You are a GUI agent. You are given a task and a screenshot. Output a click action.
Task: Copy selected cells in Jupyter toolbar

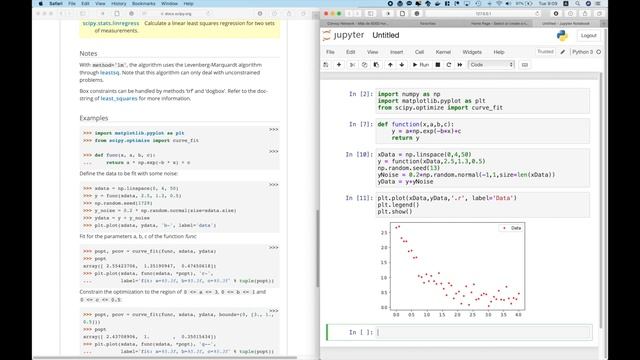click(x=364, y=64)
